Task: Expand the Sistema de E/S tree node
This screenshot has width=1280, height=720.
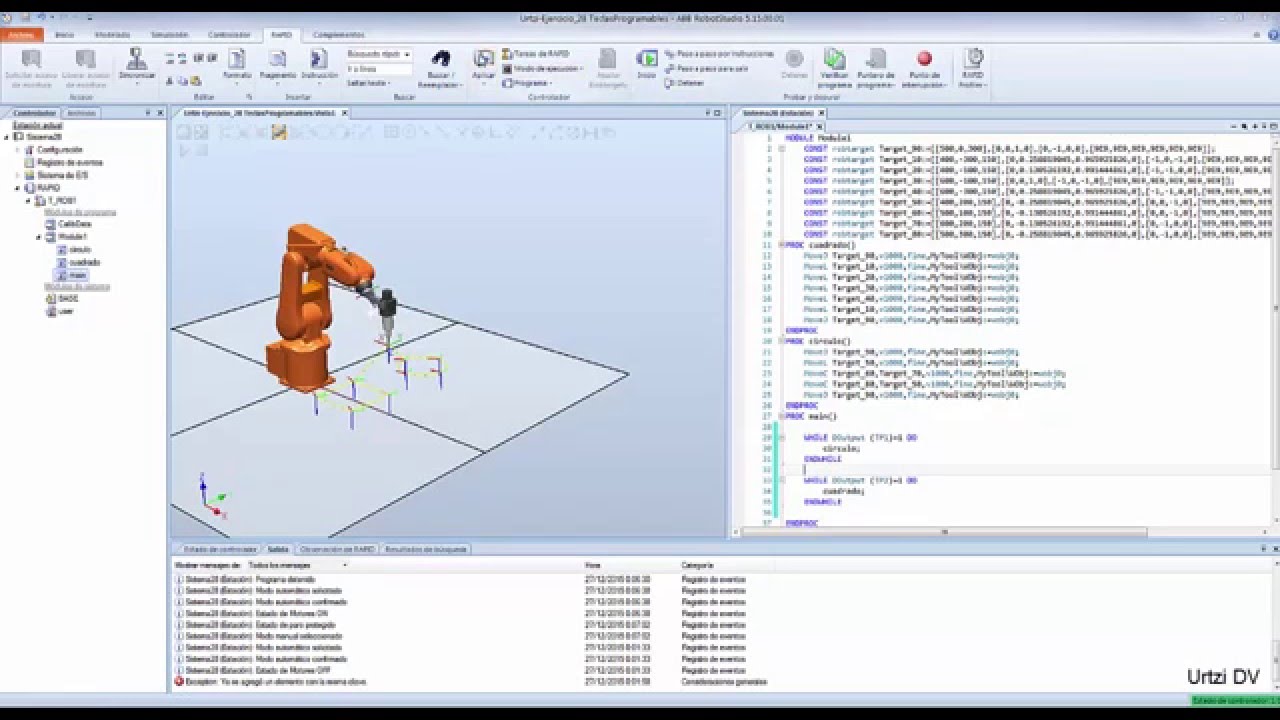Action: (x=17, y=175)
